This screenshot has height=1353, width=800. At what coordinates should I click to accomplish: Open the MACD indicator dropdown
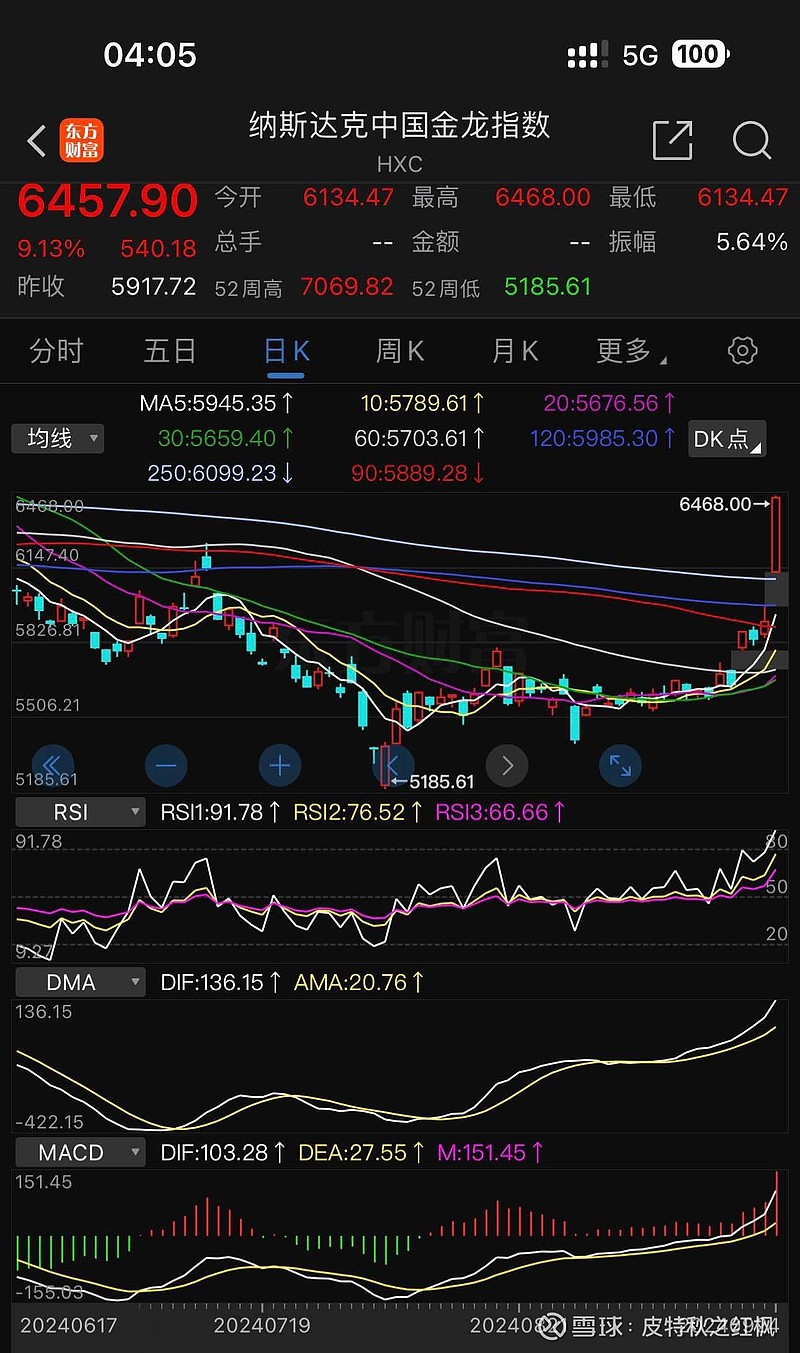79,1152
